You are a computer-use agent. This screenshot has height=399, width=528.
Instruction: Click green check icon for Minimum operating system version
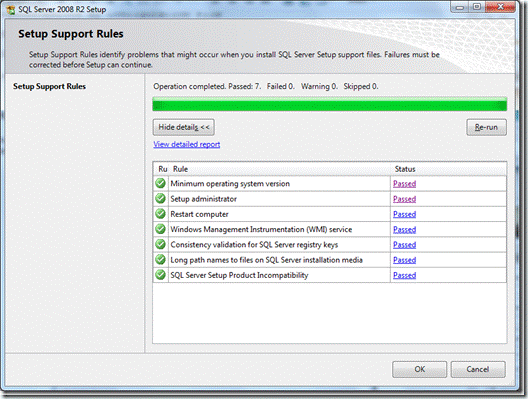point(161,184)
